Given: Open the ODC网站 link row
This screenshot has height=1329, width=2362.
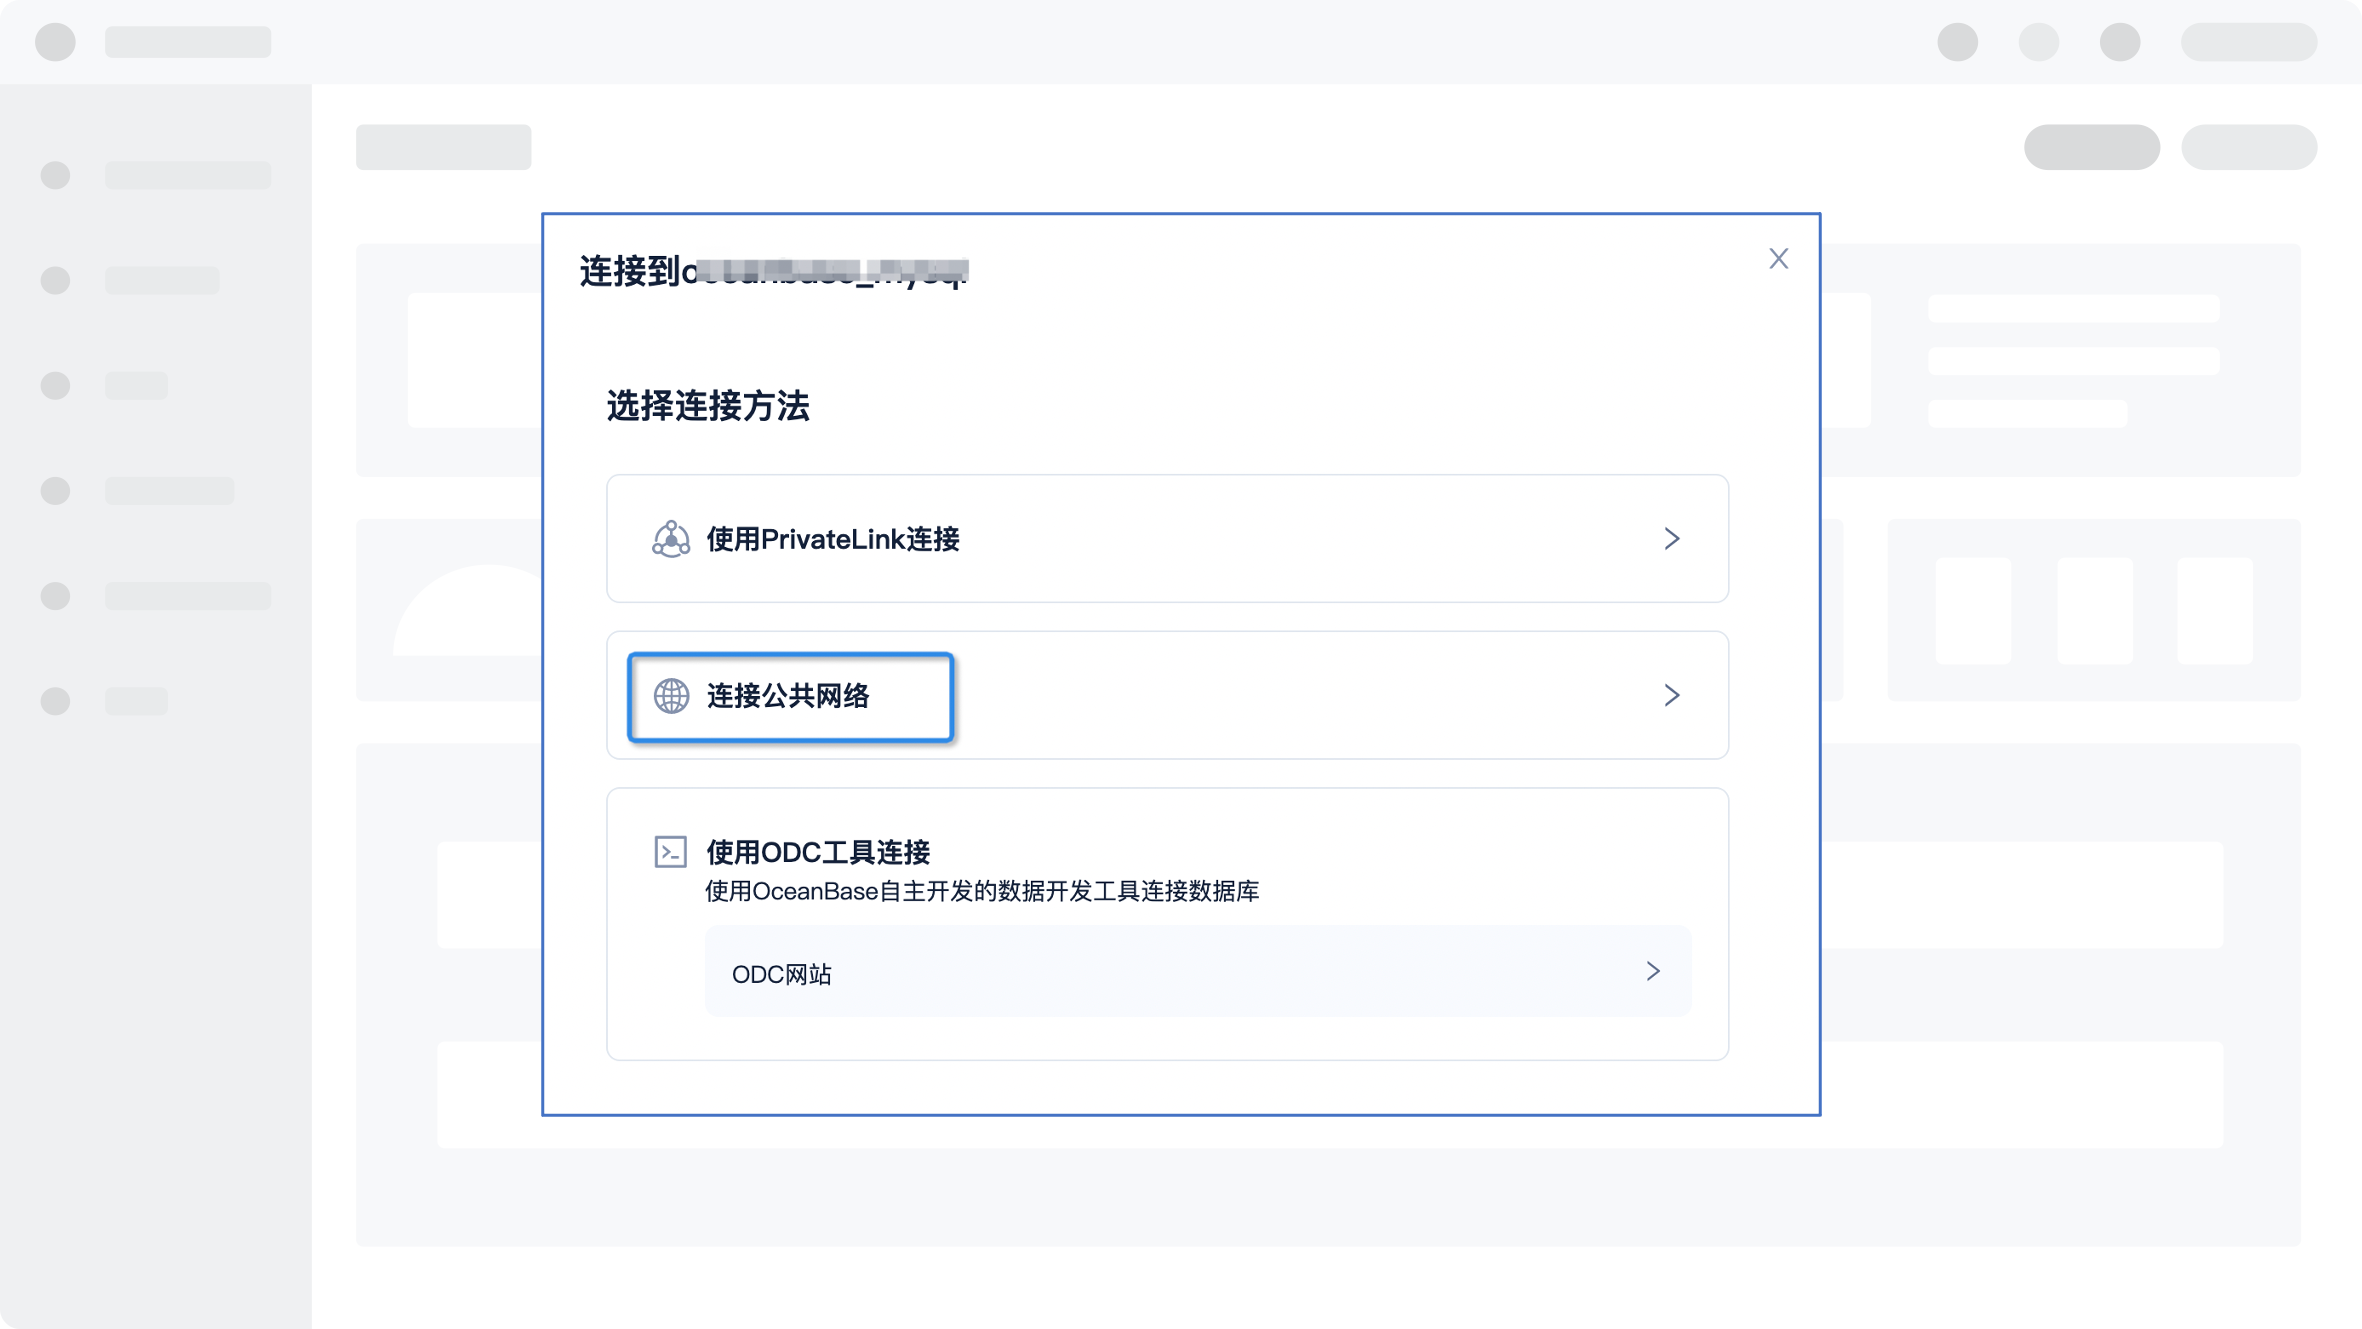Looking at the screenshot, I should coord(1198,972).
